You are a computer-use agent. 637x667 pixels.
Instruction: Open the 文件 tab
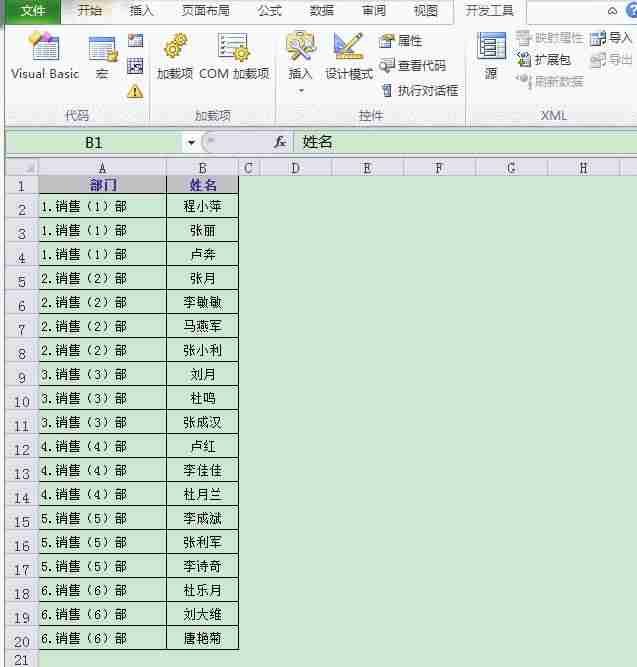[x=33, y=11]
